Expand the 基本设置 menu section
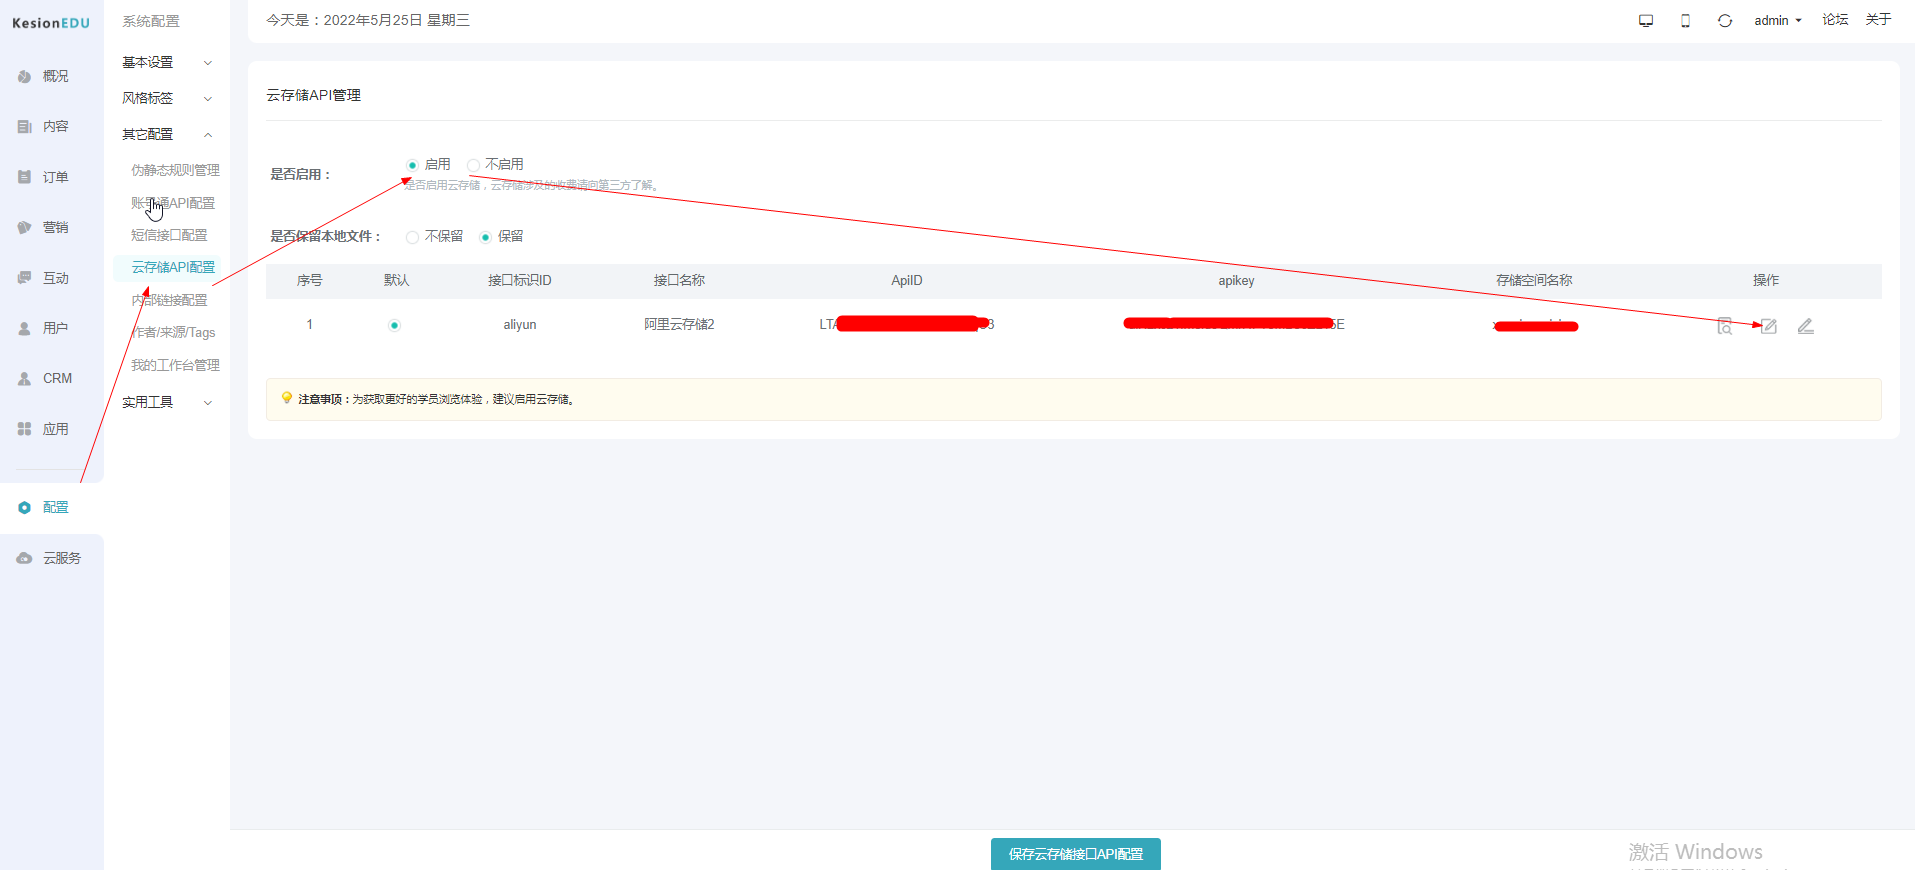The width and height of the screenshot is (1915, 870). click(x=166, y=62)
